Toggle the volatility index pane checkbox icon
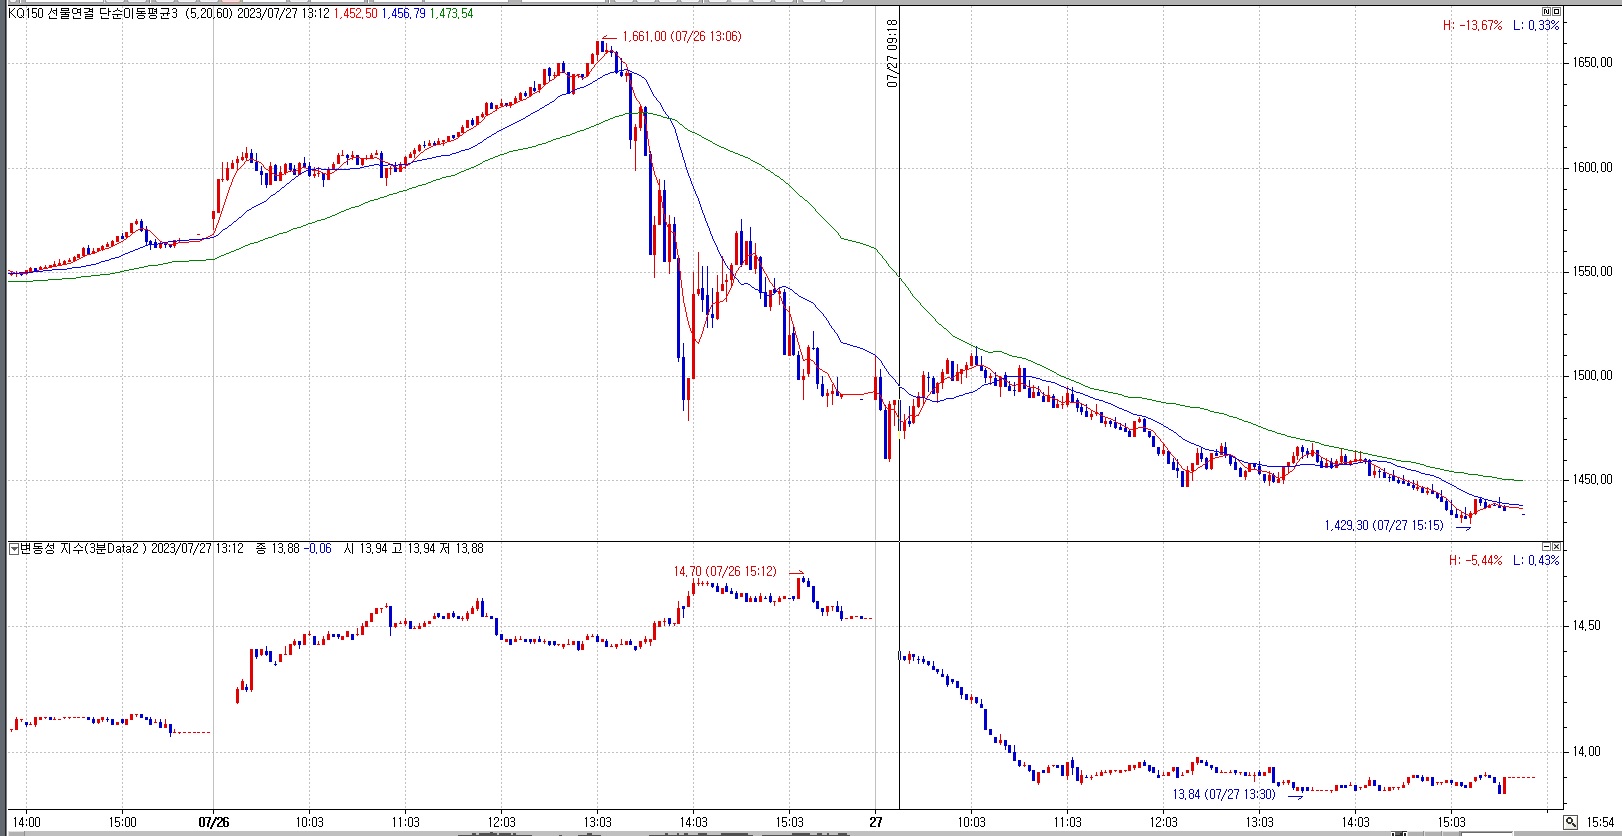Image resolution: width=1622 pixels, height=836 pixels. (14, 548)
